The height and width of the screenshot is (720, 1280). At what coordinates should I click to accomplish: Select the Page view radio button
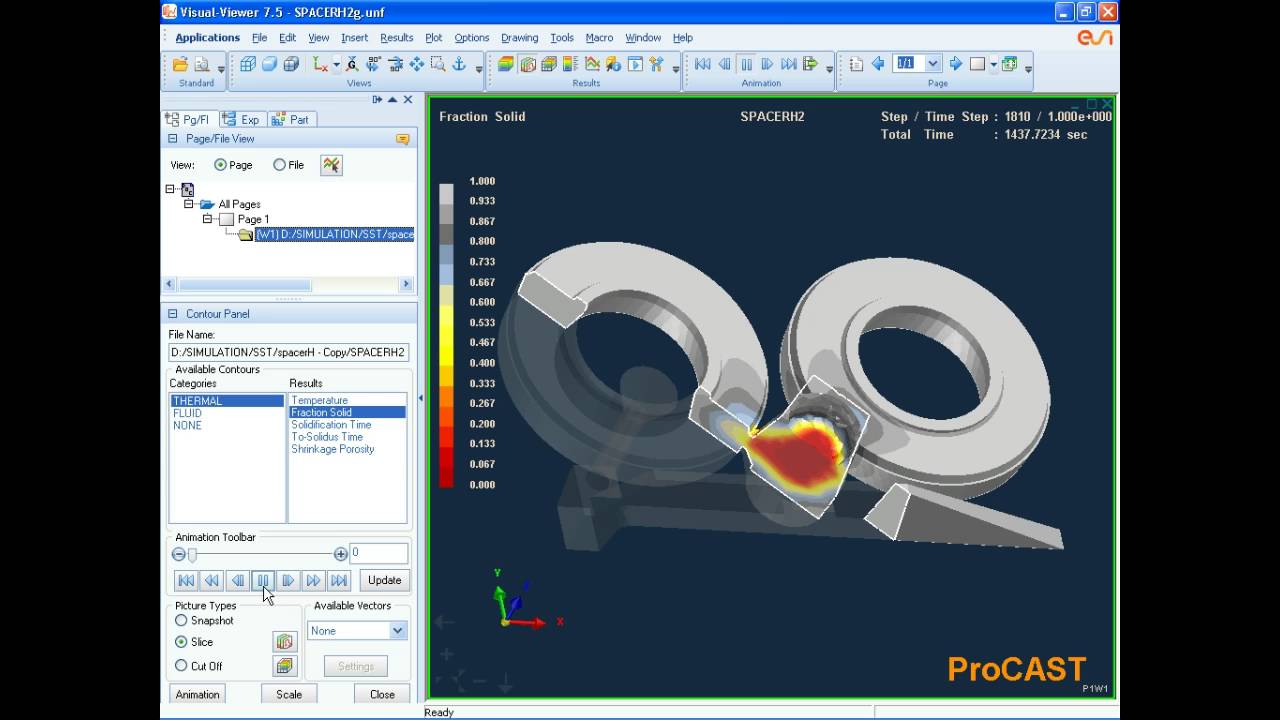point(220,165)
